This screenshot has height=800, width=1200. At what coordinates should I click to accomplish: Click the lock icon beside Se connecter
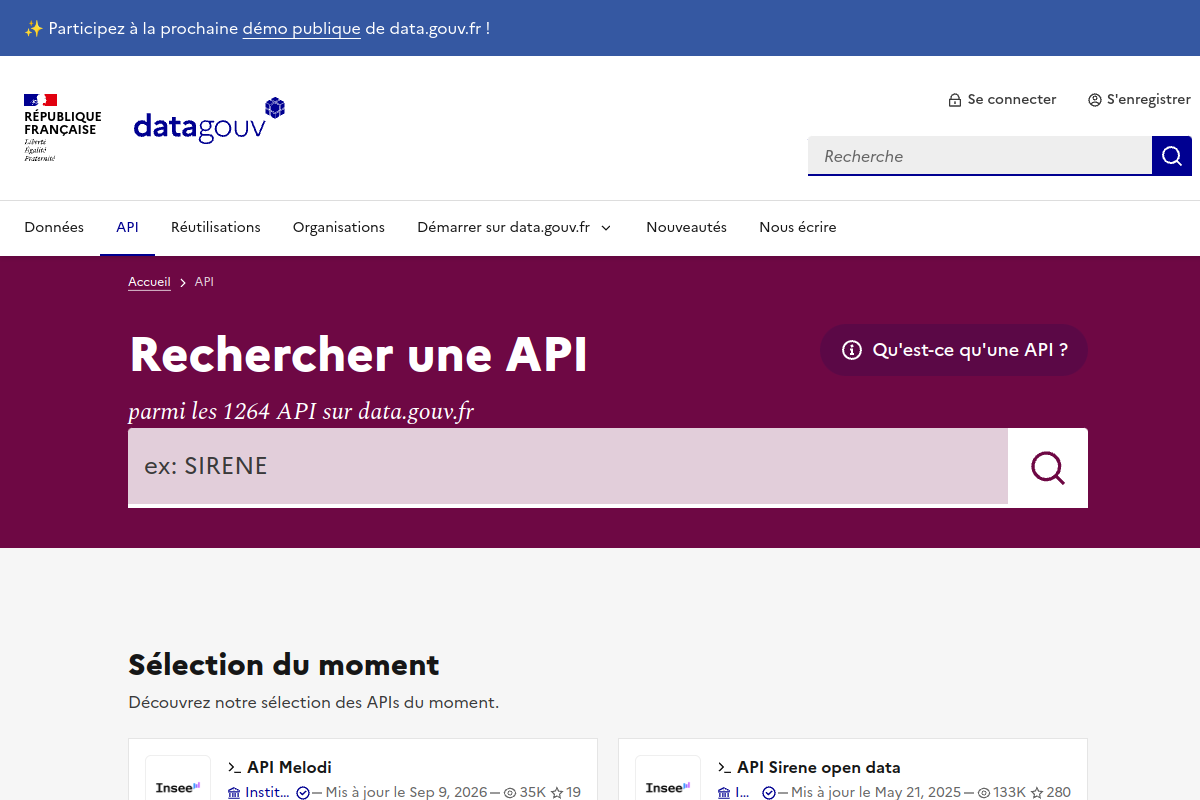click(x=955, y=100)
